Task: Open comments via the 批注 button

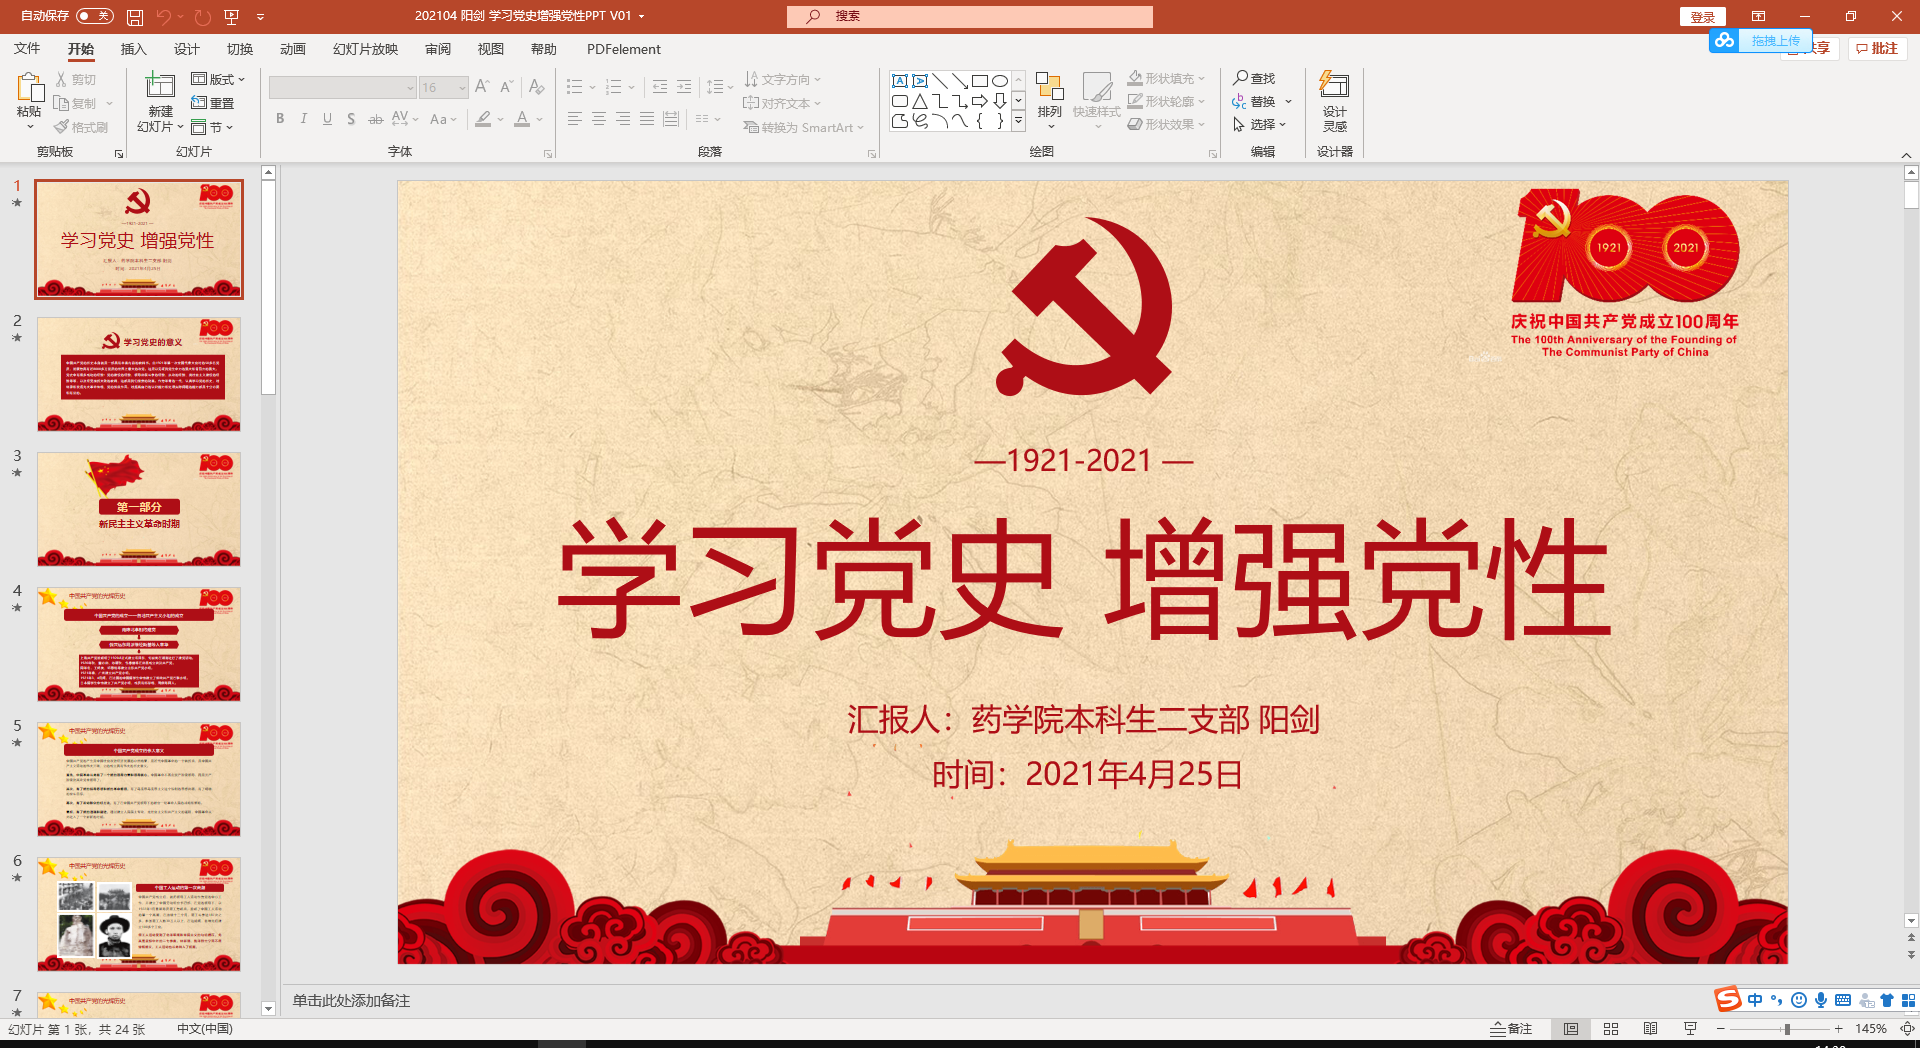Action: pos(1877,48)
